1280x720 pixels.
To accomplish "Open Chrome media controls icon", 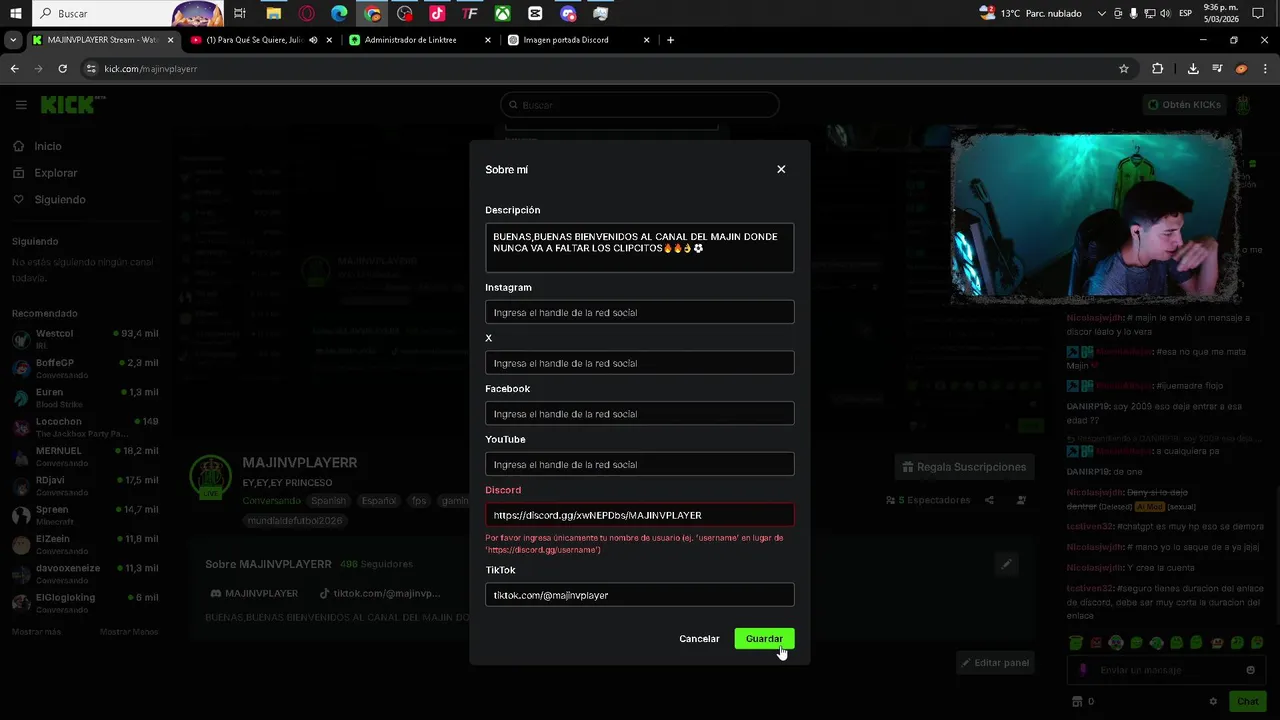I will tap(1217, 69).
